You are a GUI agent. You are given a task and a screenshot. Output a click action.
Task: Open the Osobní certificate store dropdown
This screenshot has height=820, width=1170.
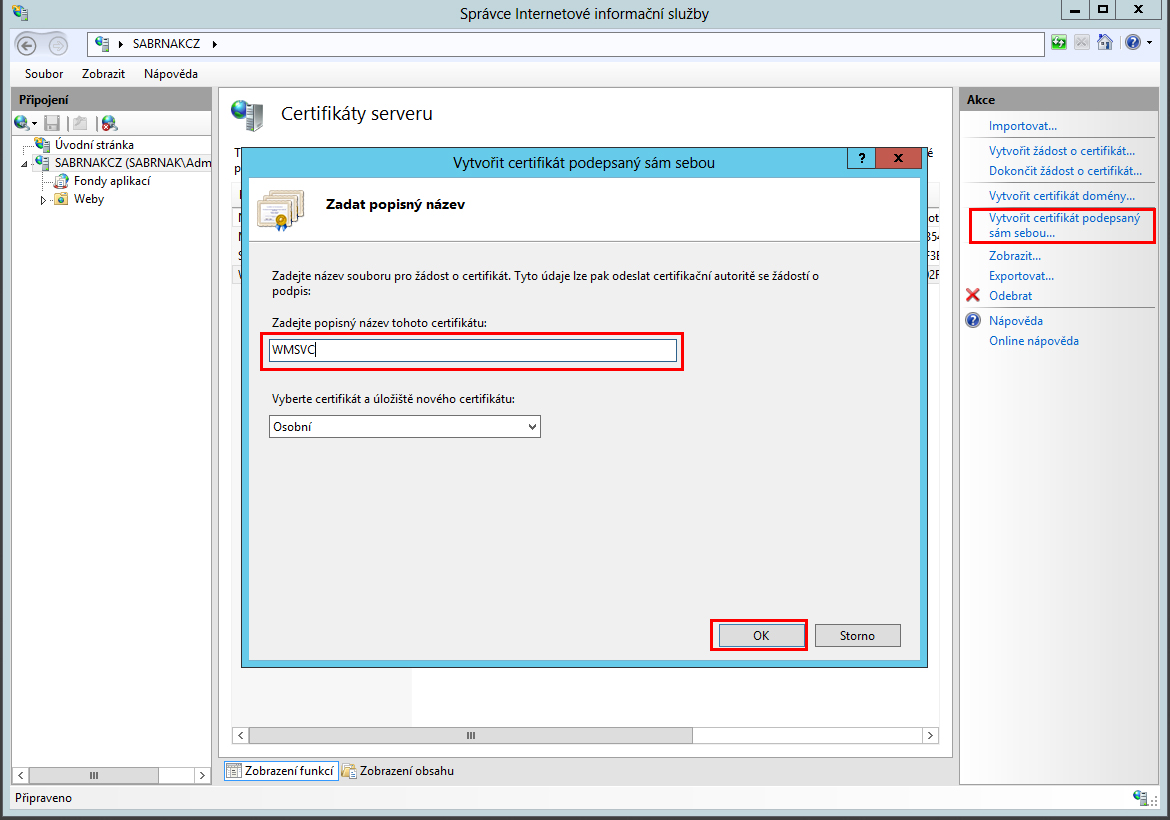[x=405, y=427]
